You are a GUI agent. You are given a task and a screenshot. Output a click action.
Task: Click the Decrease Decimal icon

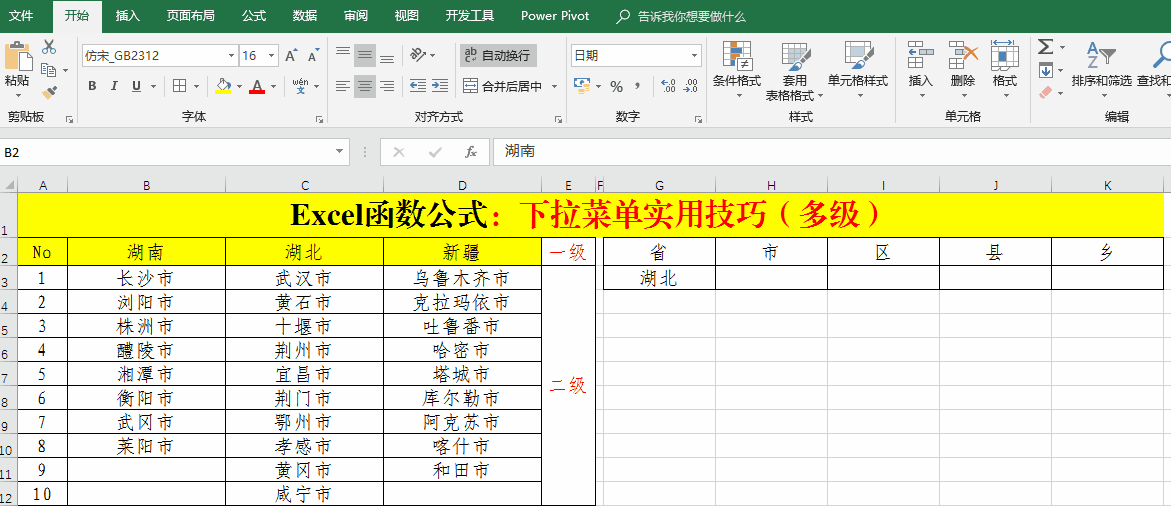[x=691, y=87]
